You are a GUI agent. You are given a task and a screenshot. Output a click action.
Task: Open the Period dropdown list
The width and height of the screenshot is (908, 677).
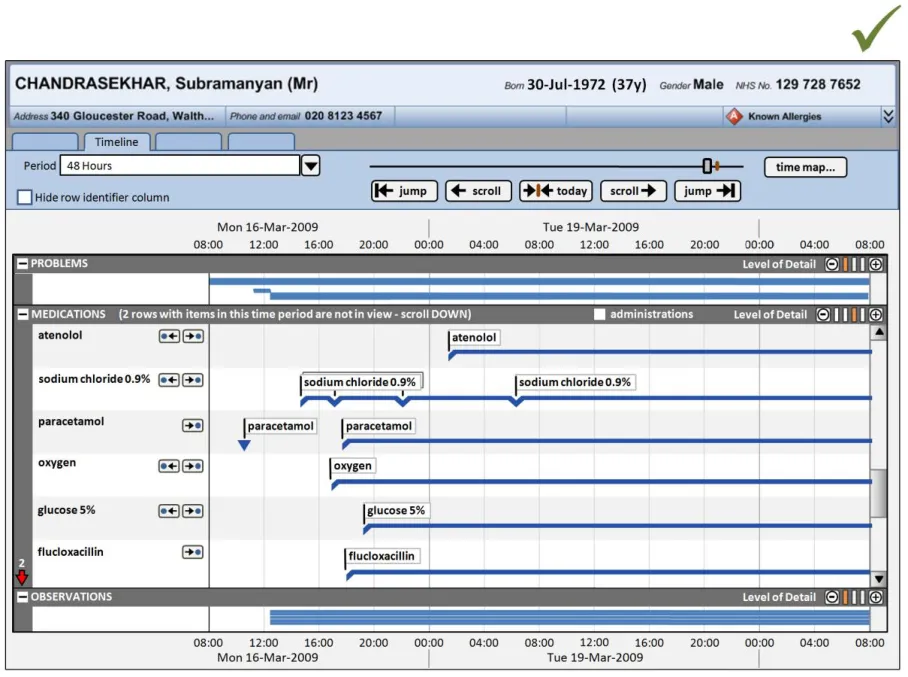pyautogui.click(x=311, y=166)
